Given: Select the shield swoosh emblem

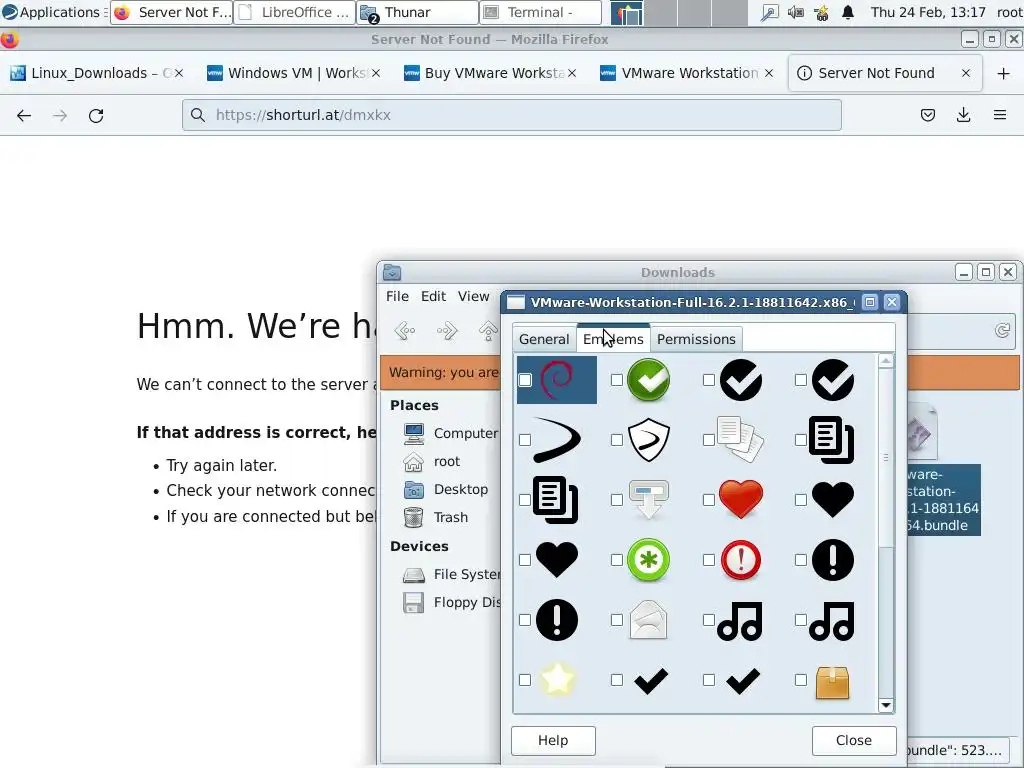Looking at the screenshot, I should click(x=648, y=440).
